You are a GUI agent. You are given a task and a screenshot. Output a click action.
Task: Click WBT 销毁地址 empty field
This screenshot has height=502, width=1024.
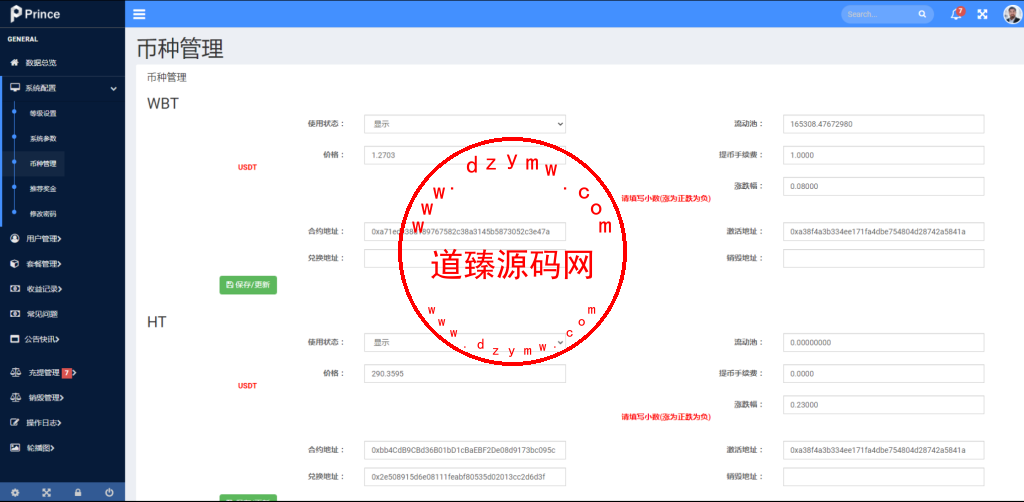[884, 258]
